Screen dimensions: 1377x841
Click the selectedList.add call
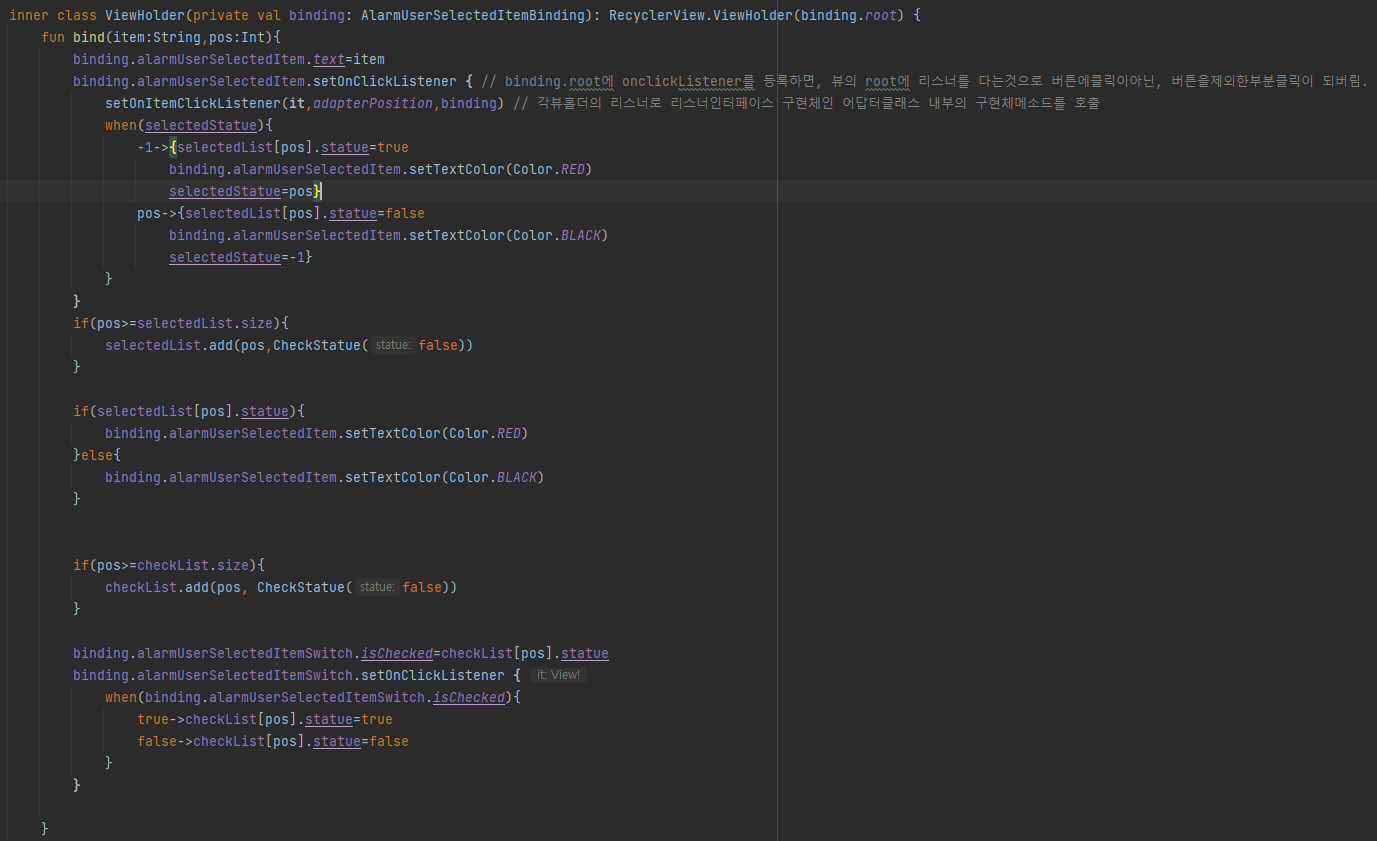coord(169,346)
